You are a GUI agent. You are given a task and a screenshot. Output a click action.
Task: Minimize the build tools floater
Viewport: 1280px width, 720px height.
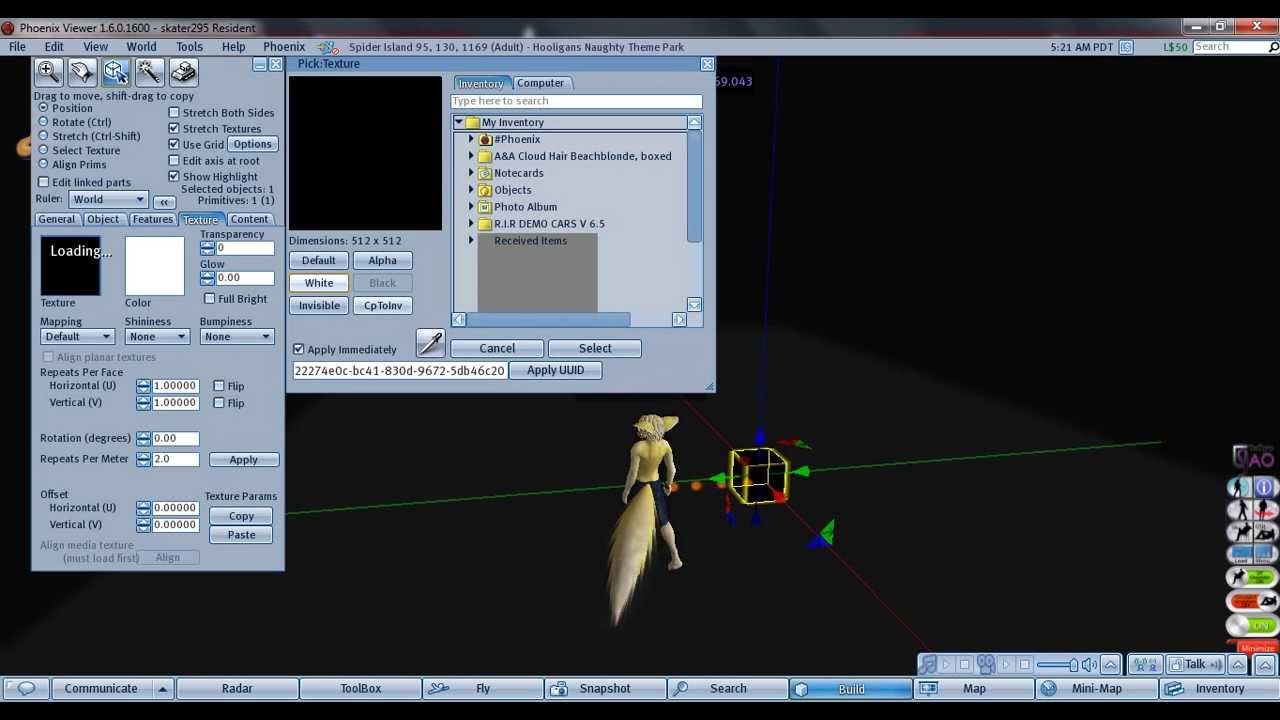coord(259,65)
